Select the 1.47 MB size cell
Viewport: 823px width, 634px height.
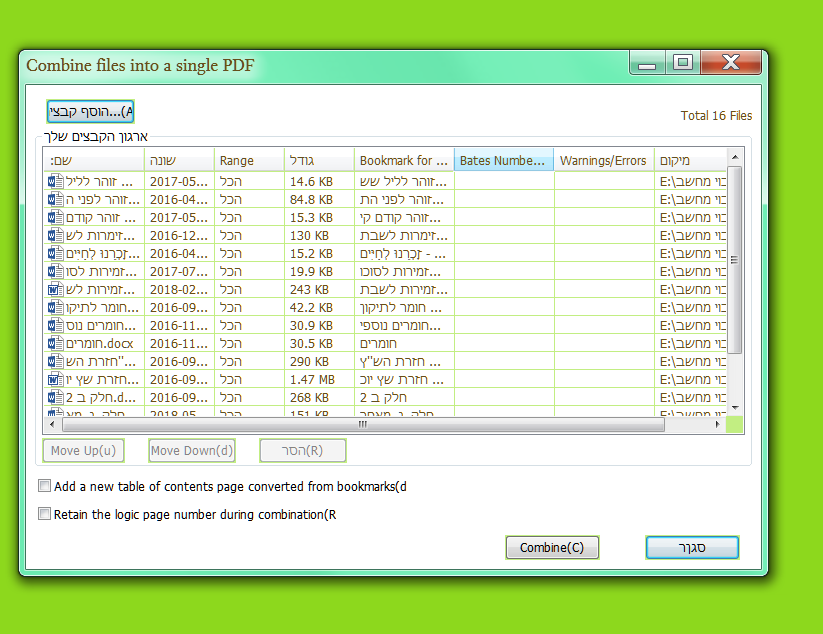tap(319, 379)
